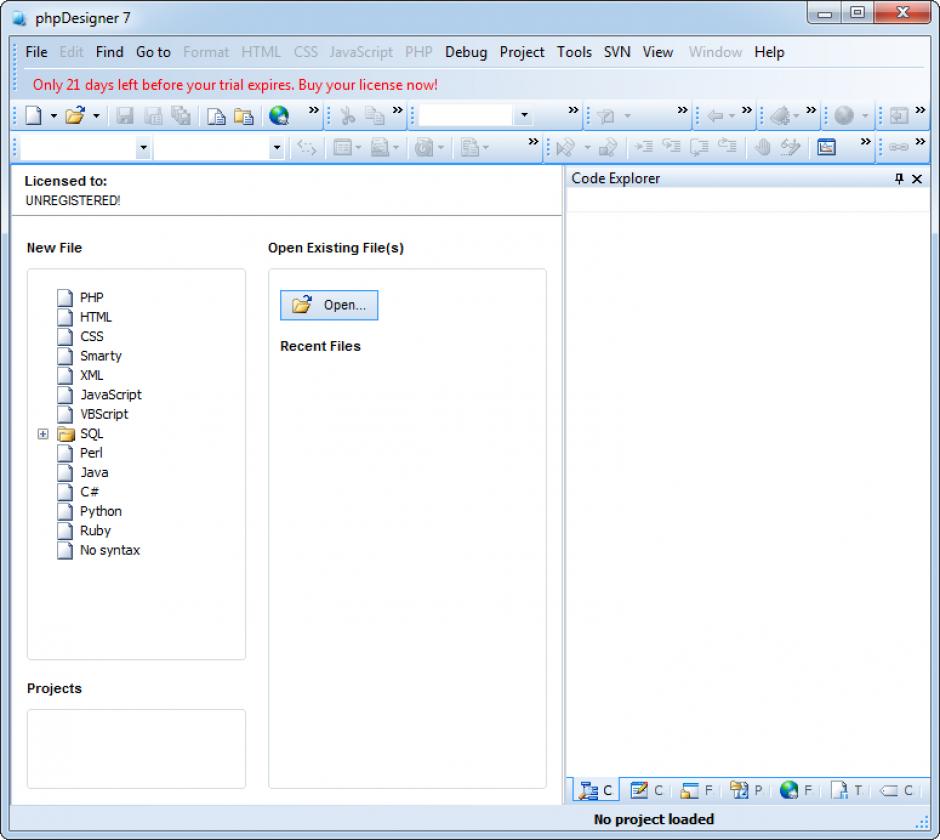940x840 pixels.
Task: Create a new Python file
Action: (x=89, y=511)
